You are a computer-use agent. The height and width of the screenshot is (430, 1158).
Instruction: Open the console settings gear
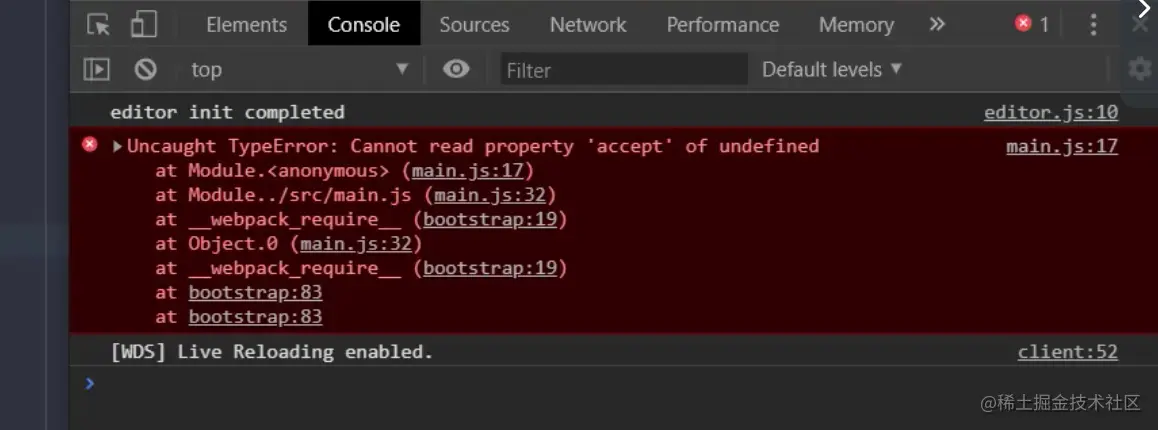1140,69
